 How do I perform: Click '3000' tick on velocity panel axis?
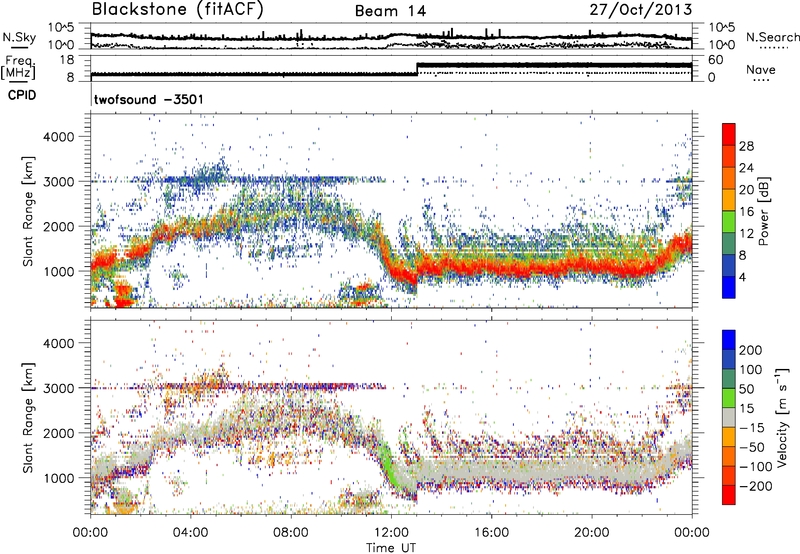(x=58, y=388)
